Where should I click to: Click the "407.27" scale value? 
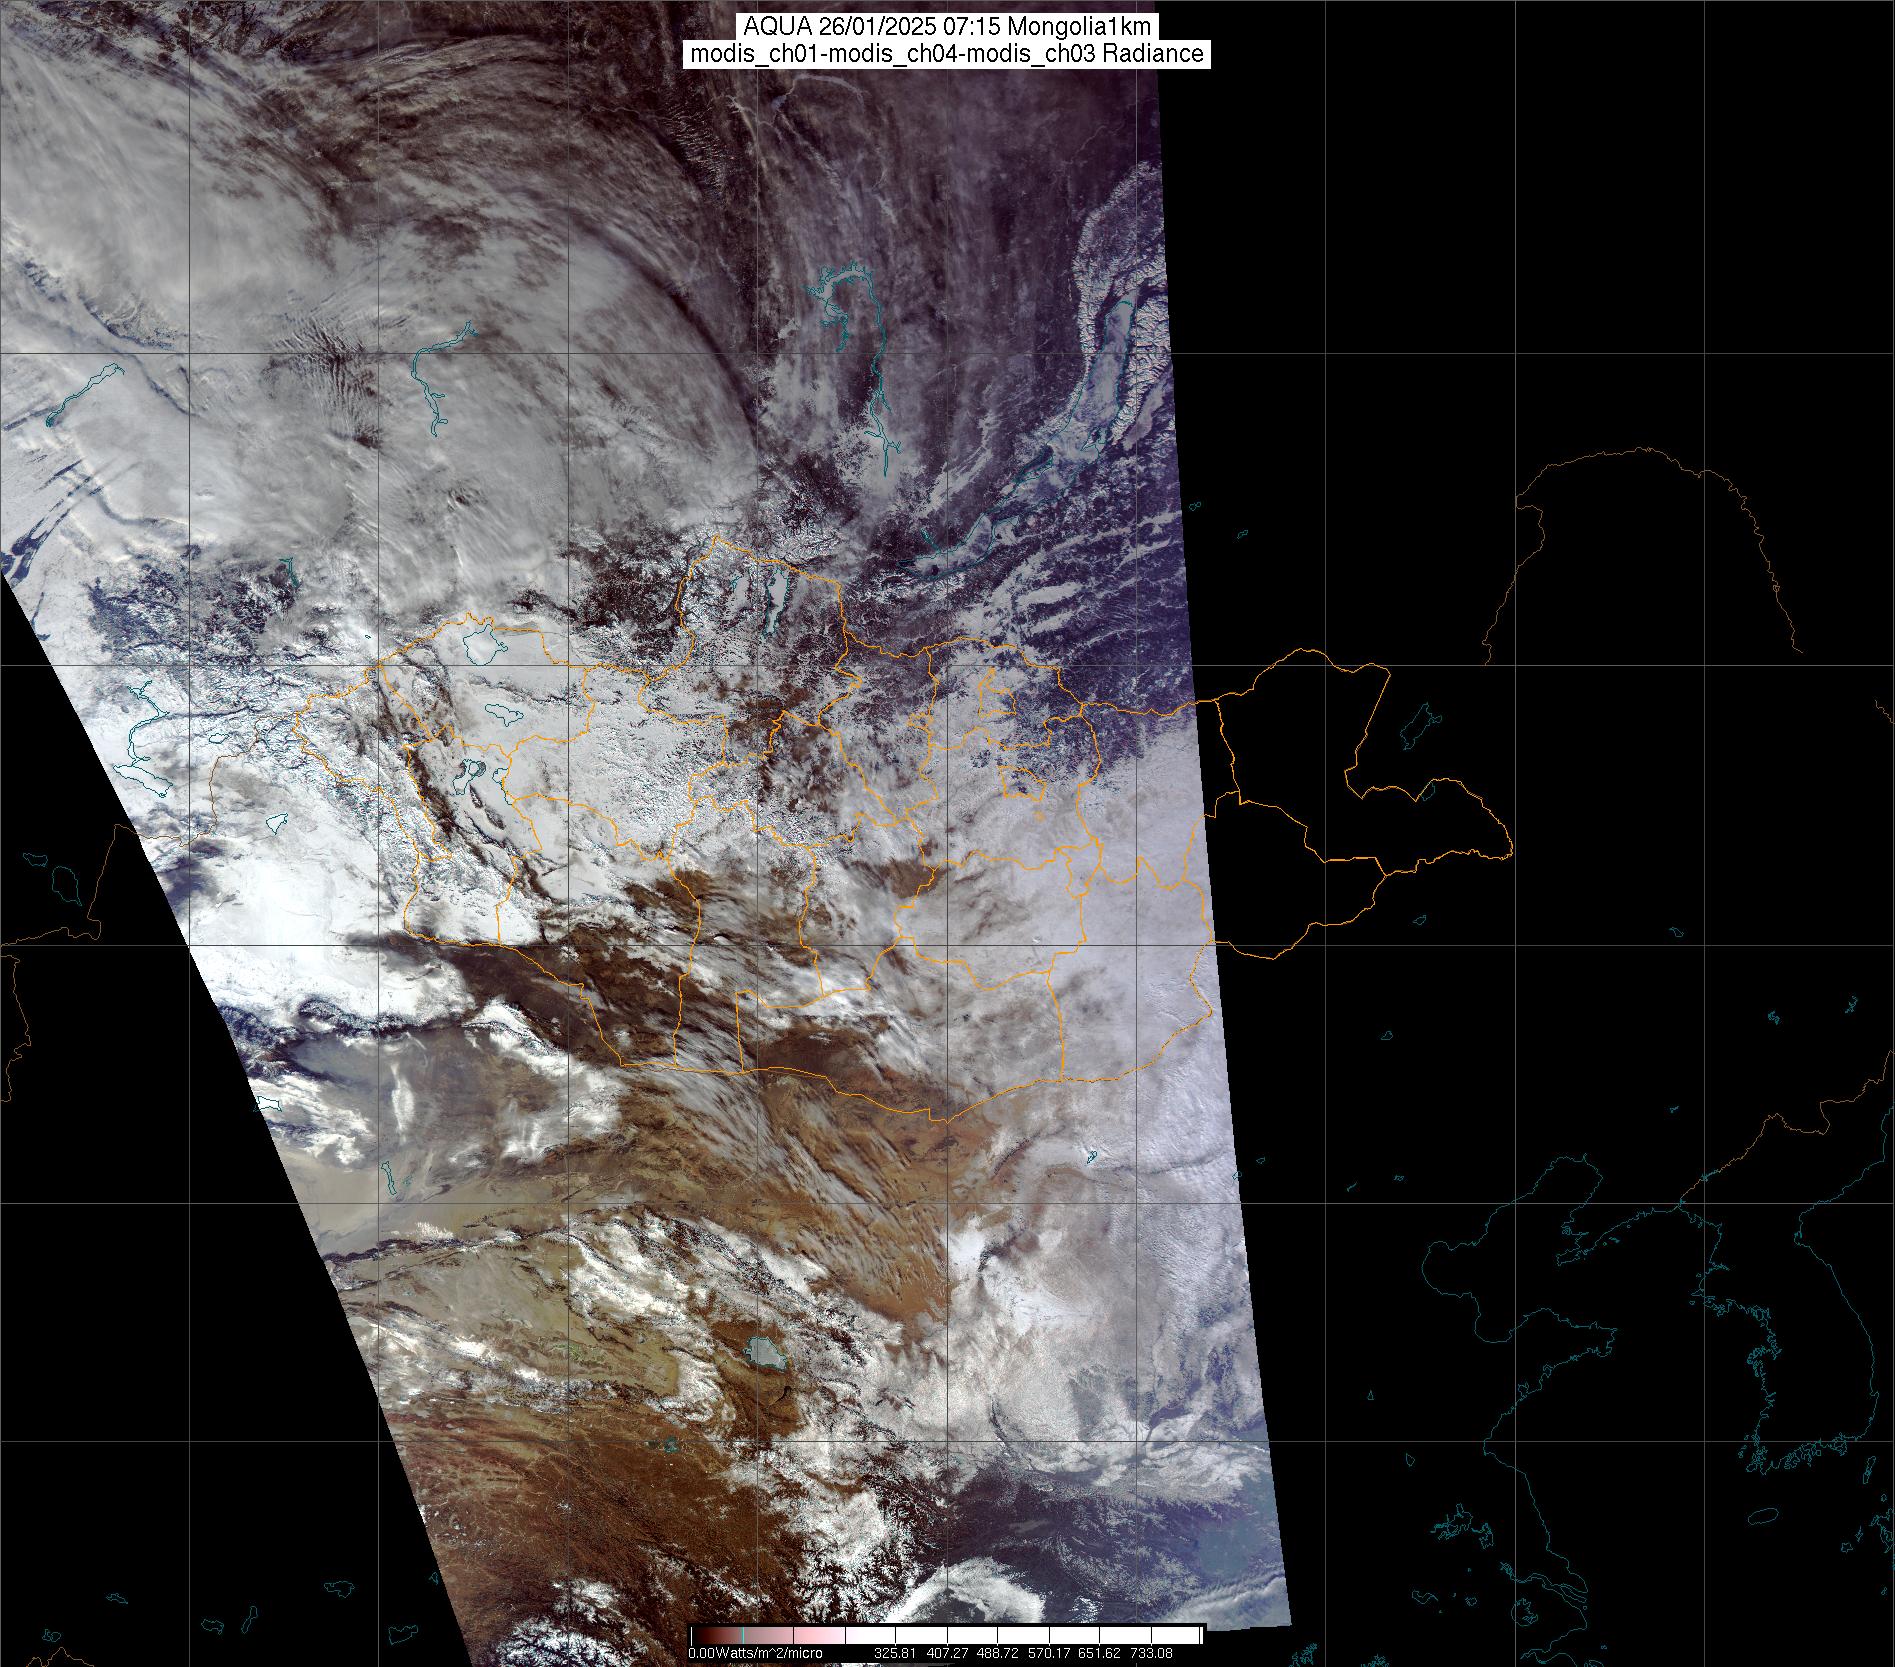tap(947, 1653)
